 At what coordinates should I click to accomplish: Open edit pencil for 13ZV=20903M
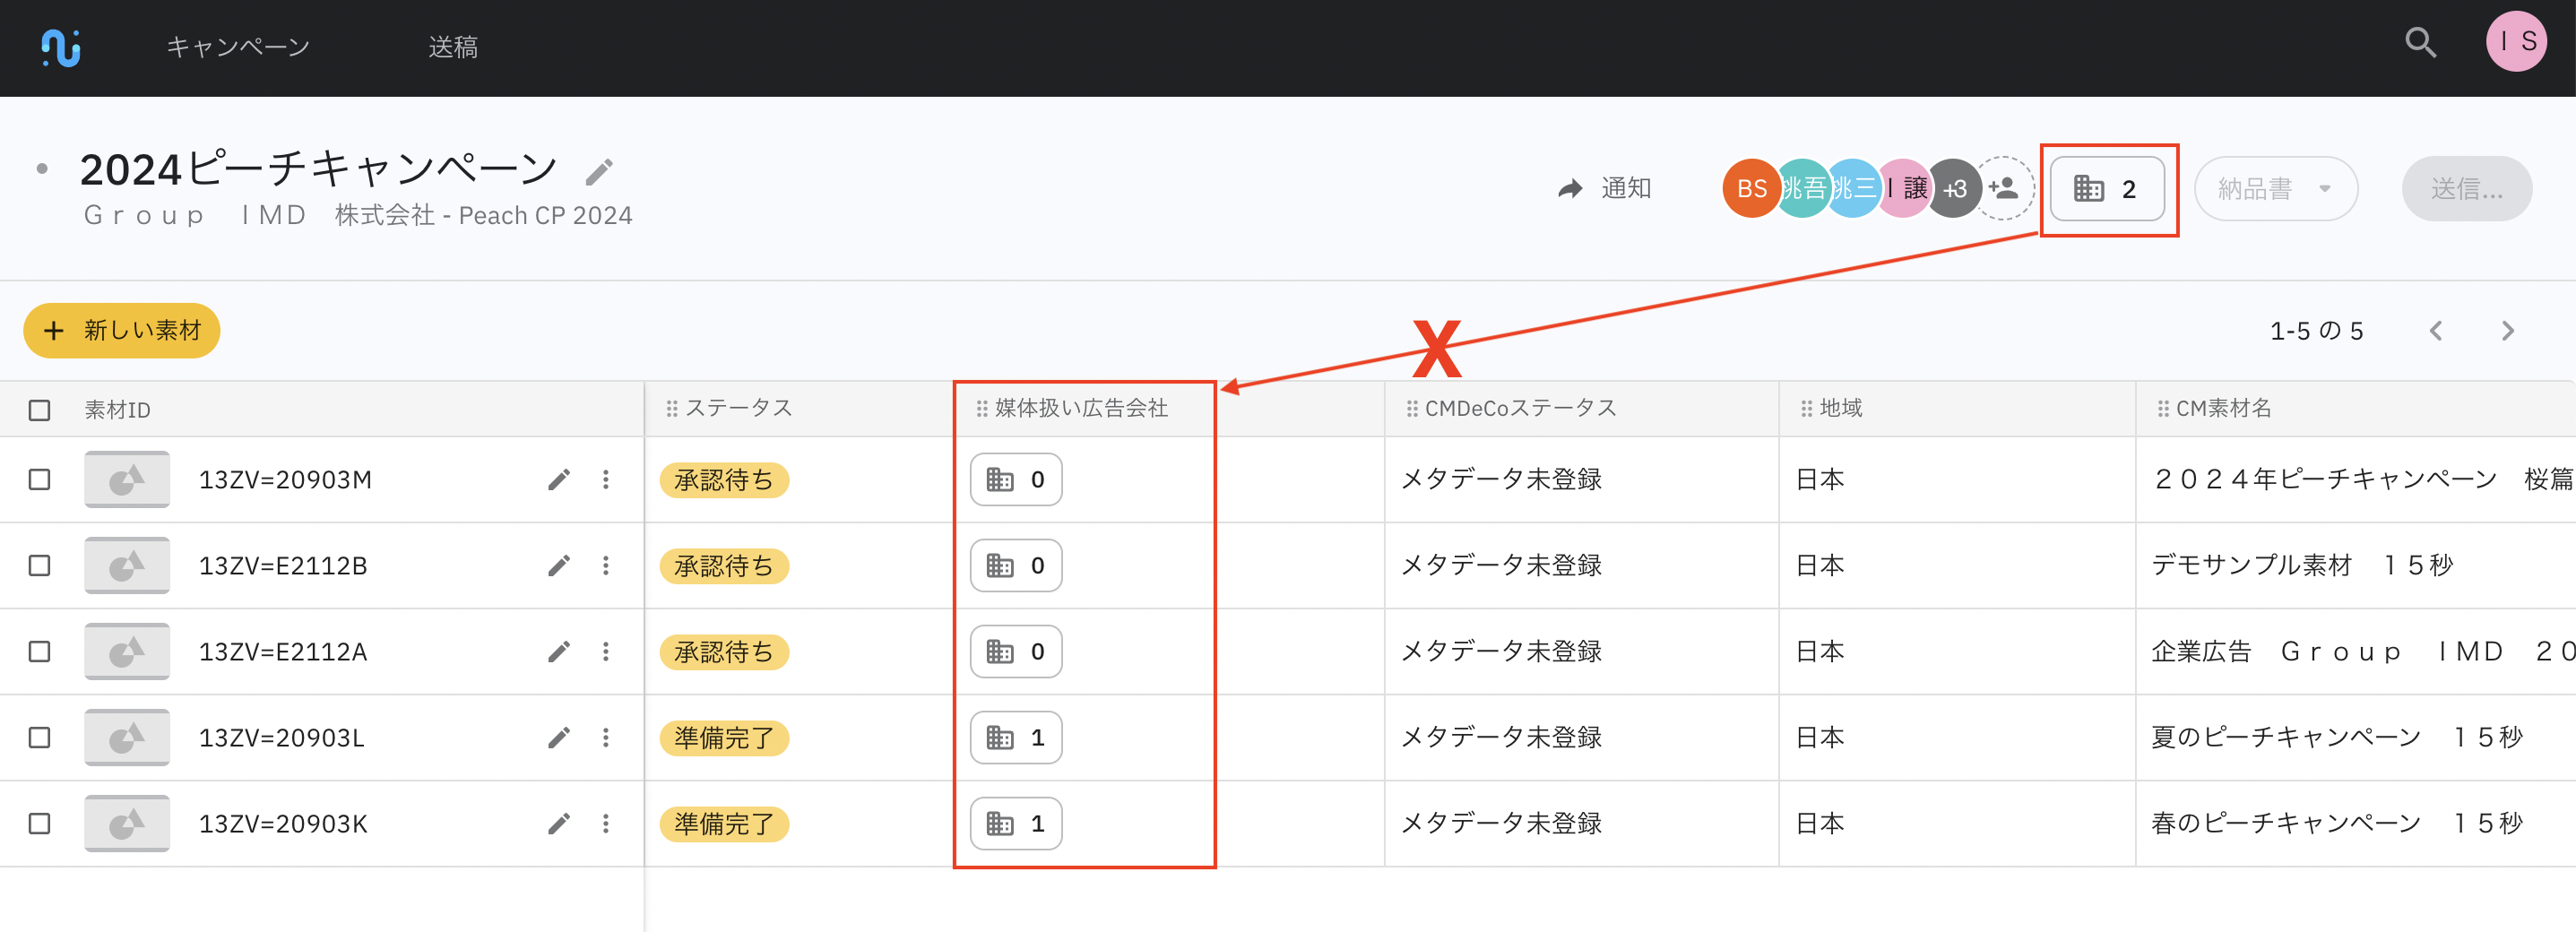pyautogui.click(x=559, y=480)
